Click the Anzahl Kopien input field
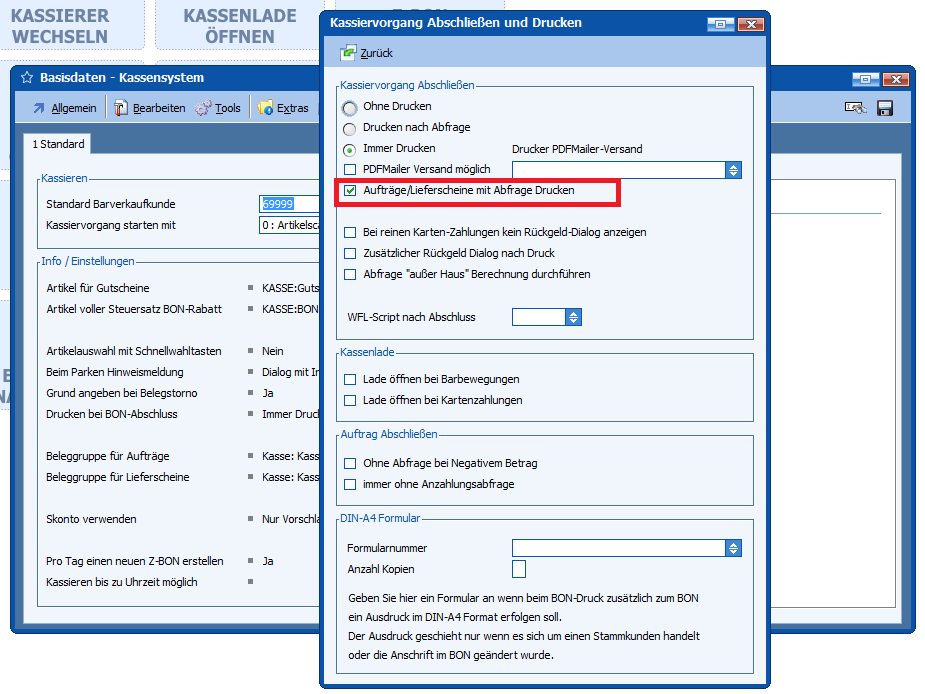 pos(519,569)
